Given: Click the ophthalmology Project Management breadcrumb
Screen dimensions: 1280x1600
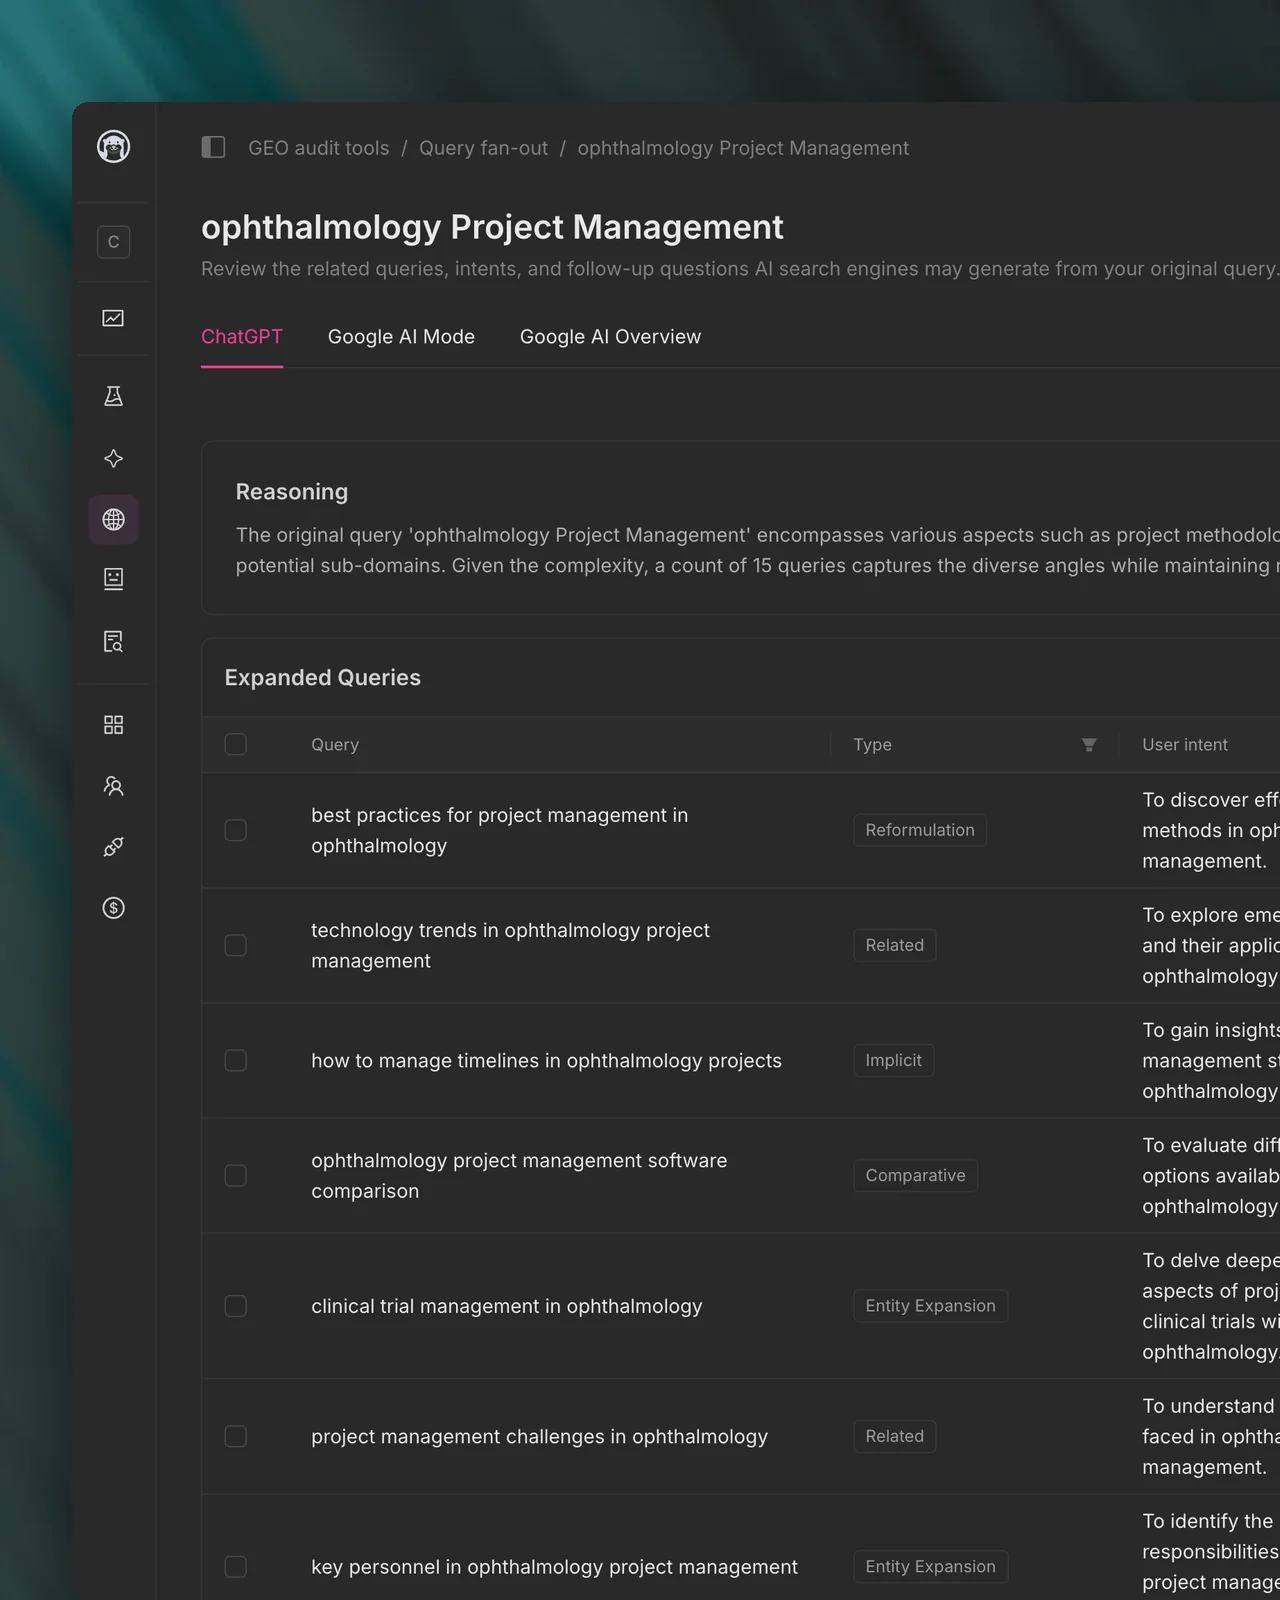Looking at the screenshot, I should tap(743, 148).
